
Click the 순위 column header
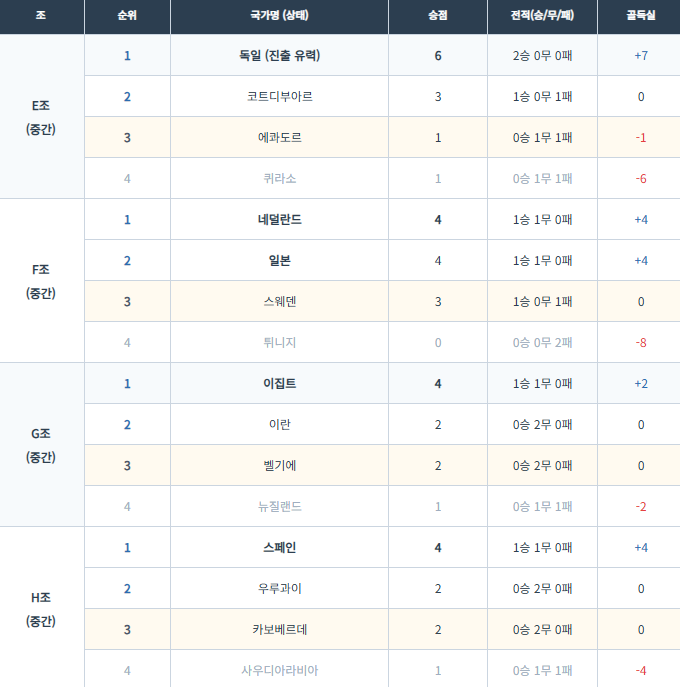coord(127,15)
